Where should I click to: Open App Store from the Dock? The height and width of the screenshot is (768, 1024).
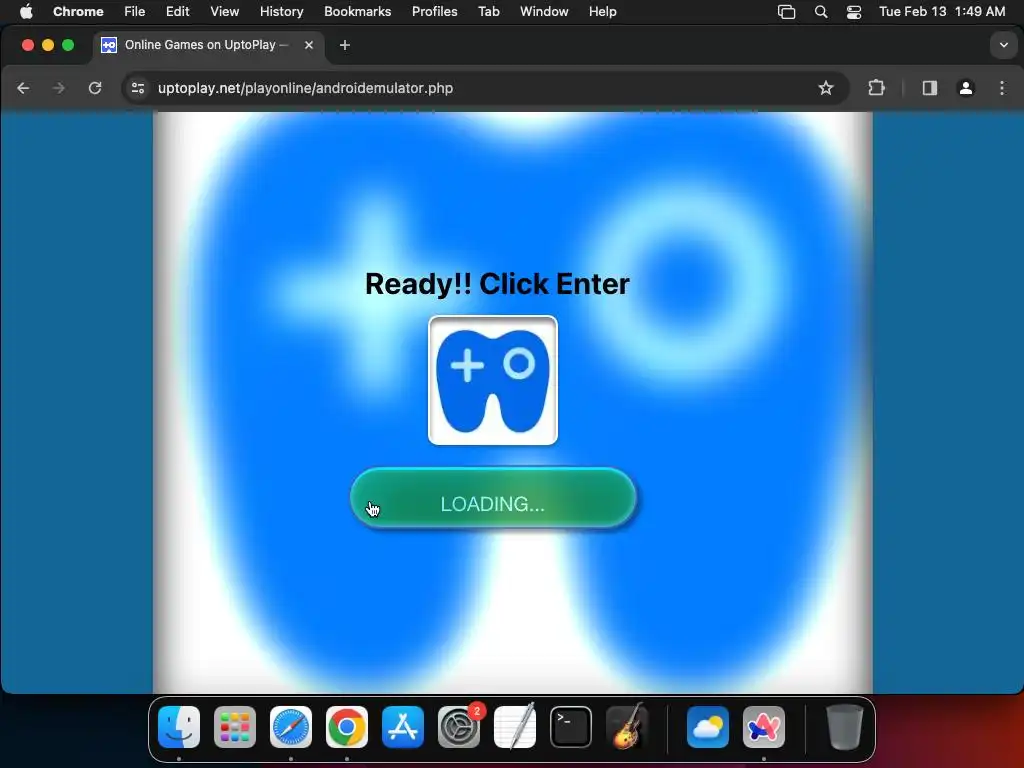click(403, 727)
